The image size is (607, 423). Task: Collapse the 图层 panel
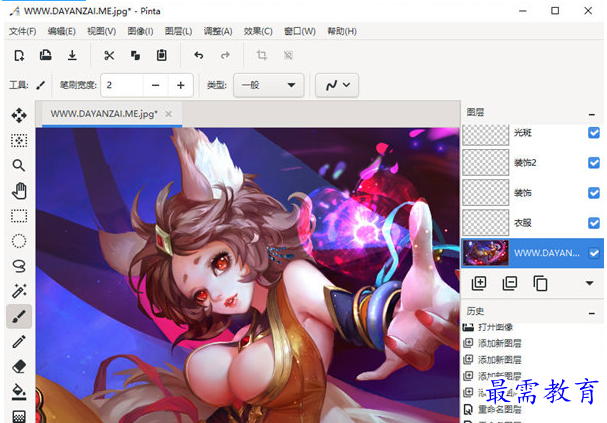point(592,114)
